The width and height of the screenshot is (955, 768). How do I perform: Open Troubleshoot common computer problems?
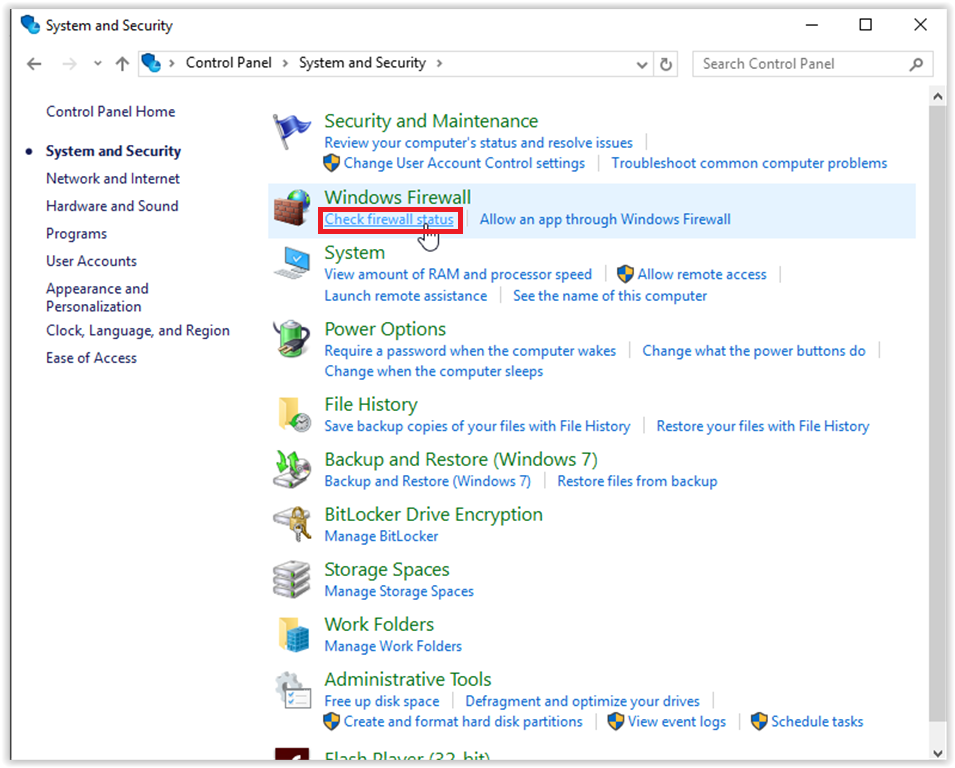click(749, 163)
